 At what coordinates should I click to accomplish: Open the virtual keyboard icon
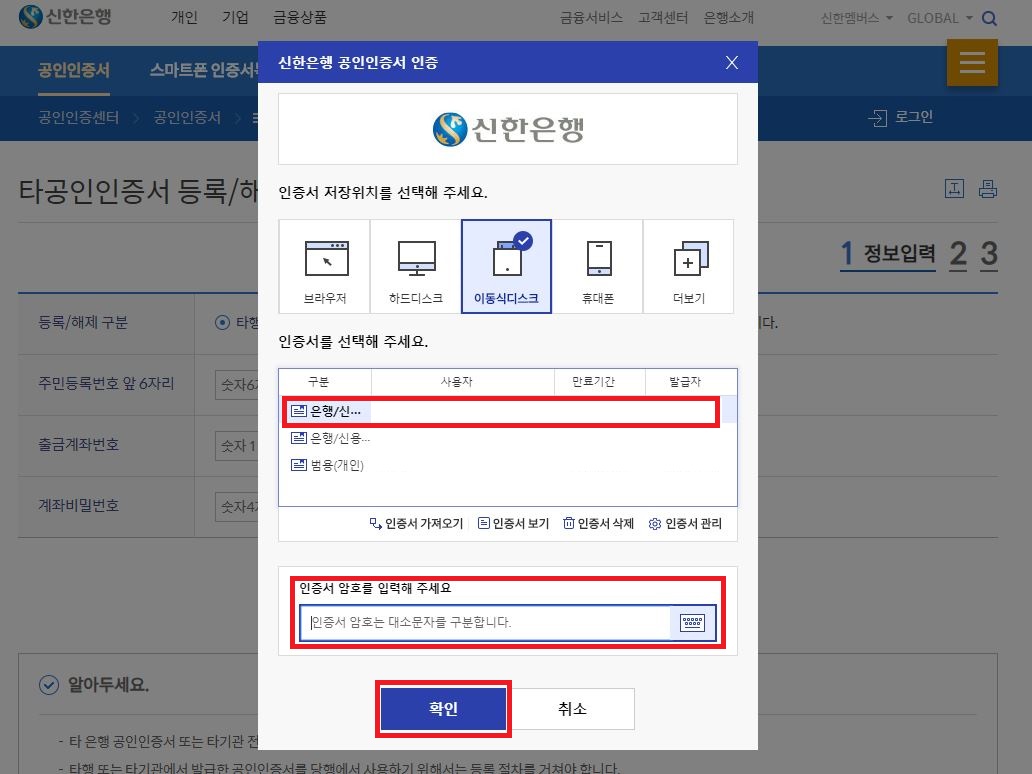point(692,623)
